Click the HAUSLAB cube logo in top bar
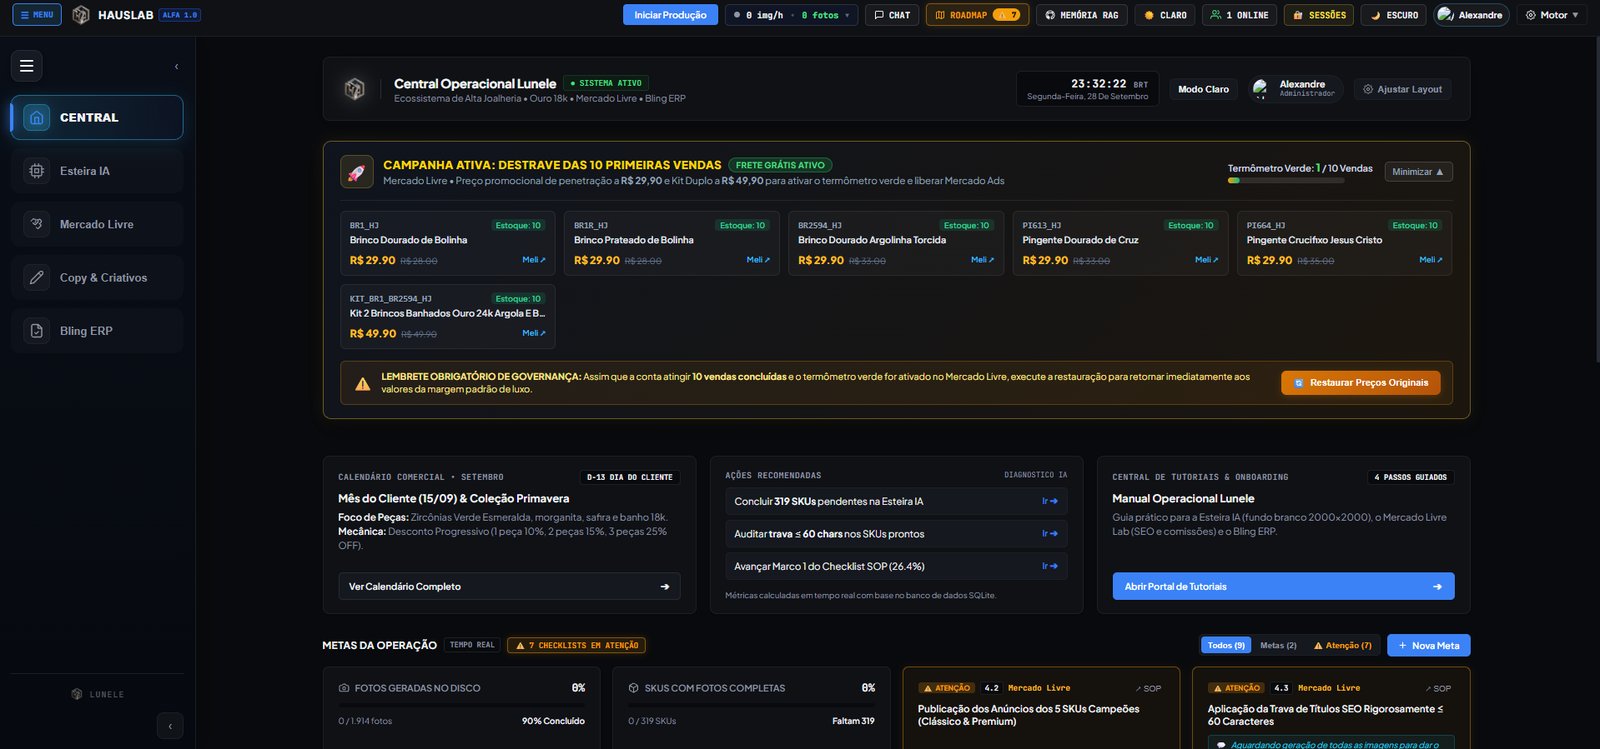This screenshot has height=749, width=1600. tap(81, 15)
